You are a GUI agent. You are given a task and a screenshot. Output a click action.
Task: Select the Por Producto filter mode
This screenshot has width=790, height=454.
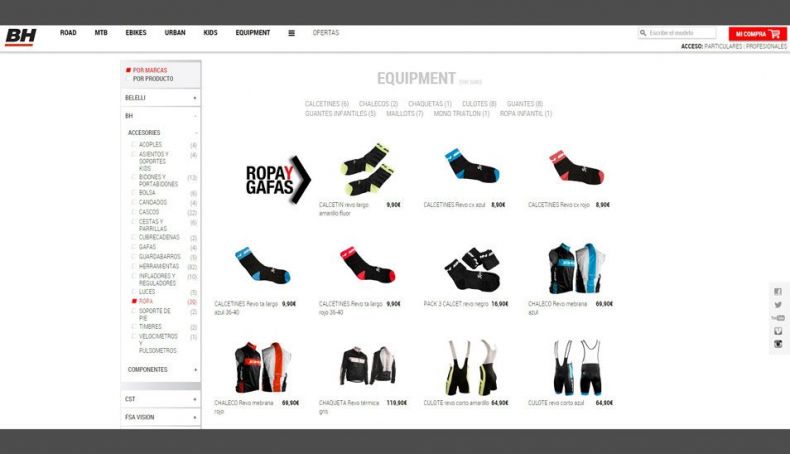pyautogui.click(x=153, y=79)
